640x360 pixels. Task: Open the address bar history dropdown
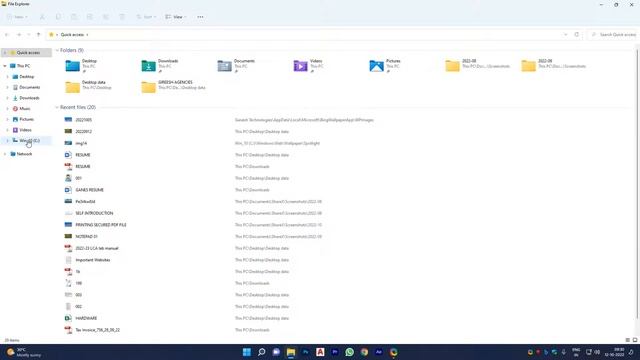pos(566,35)
